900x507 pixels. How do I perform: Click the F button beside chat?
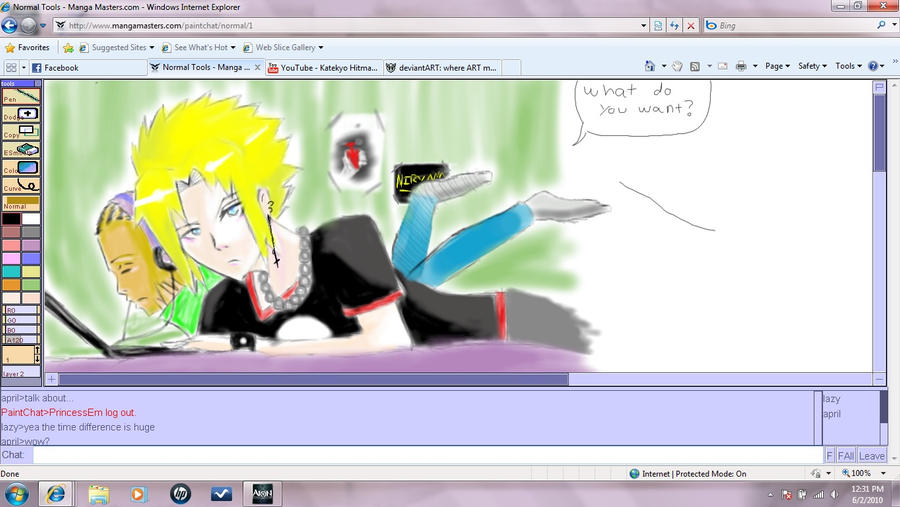829,456
